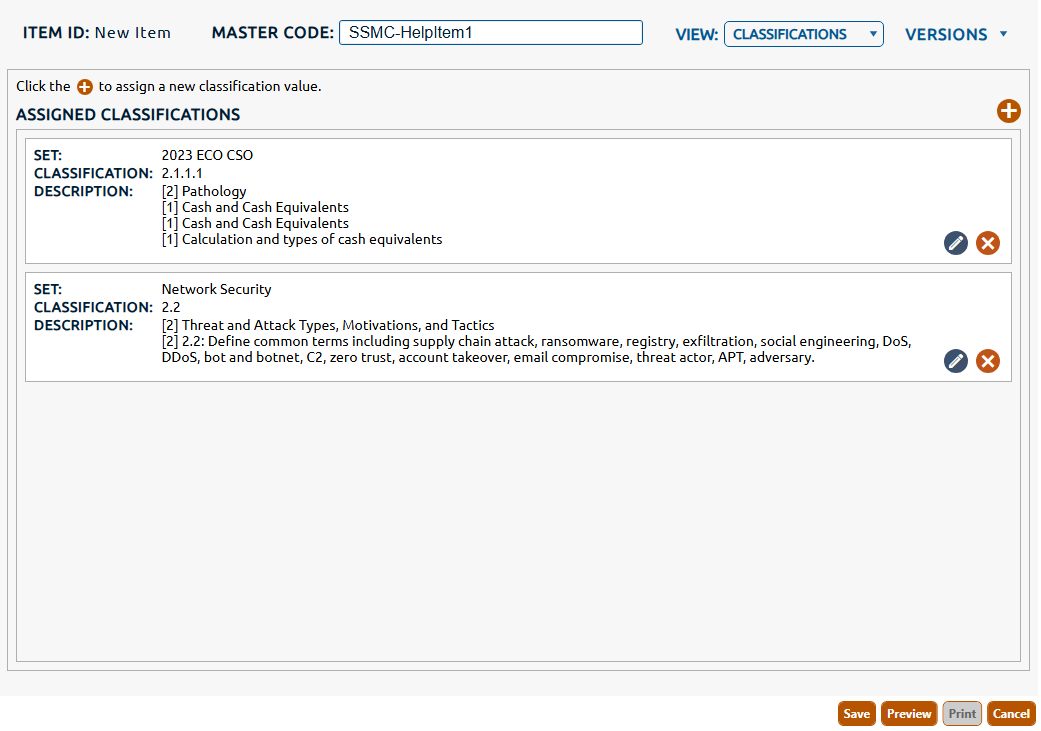Click classification value 2.1.1.1
Image resolution: width=1041 pixels, height=731 pixels.
coord(182,173)
